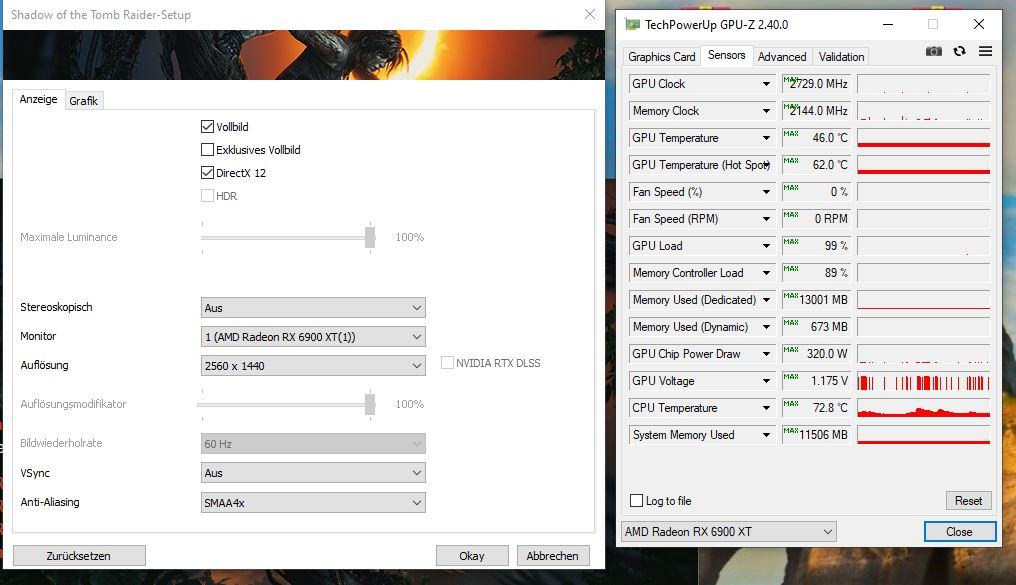This screenshot has height=585, width=1016.
Task: Expand the GPU Clock sensor dropdown arrow
Action: (767, 84)
